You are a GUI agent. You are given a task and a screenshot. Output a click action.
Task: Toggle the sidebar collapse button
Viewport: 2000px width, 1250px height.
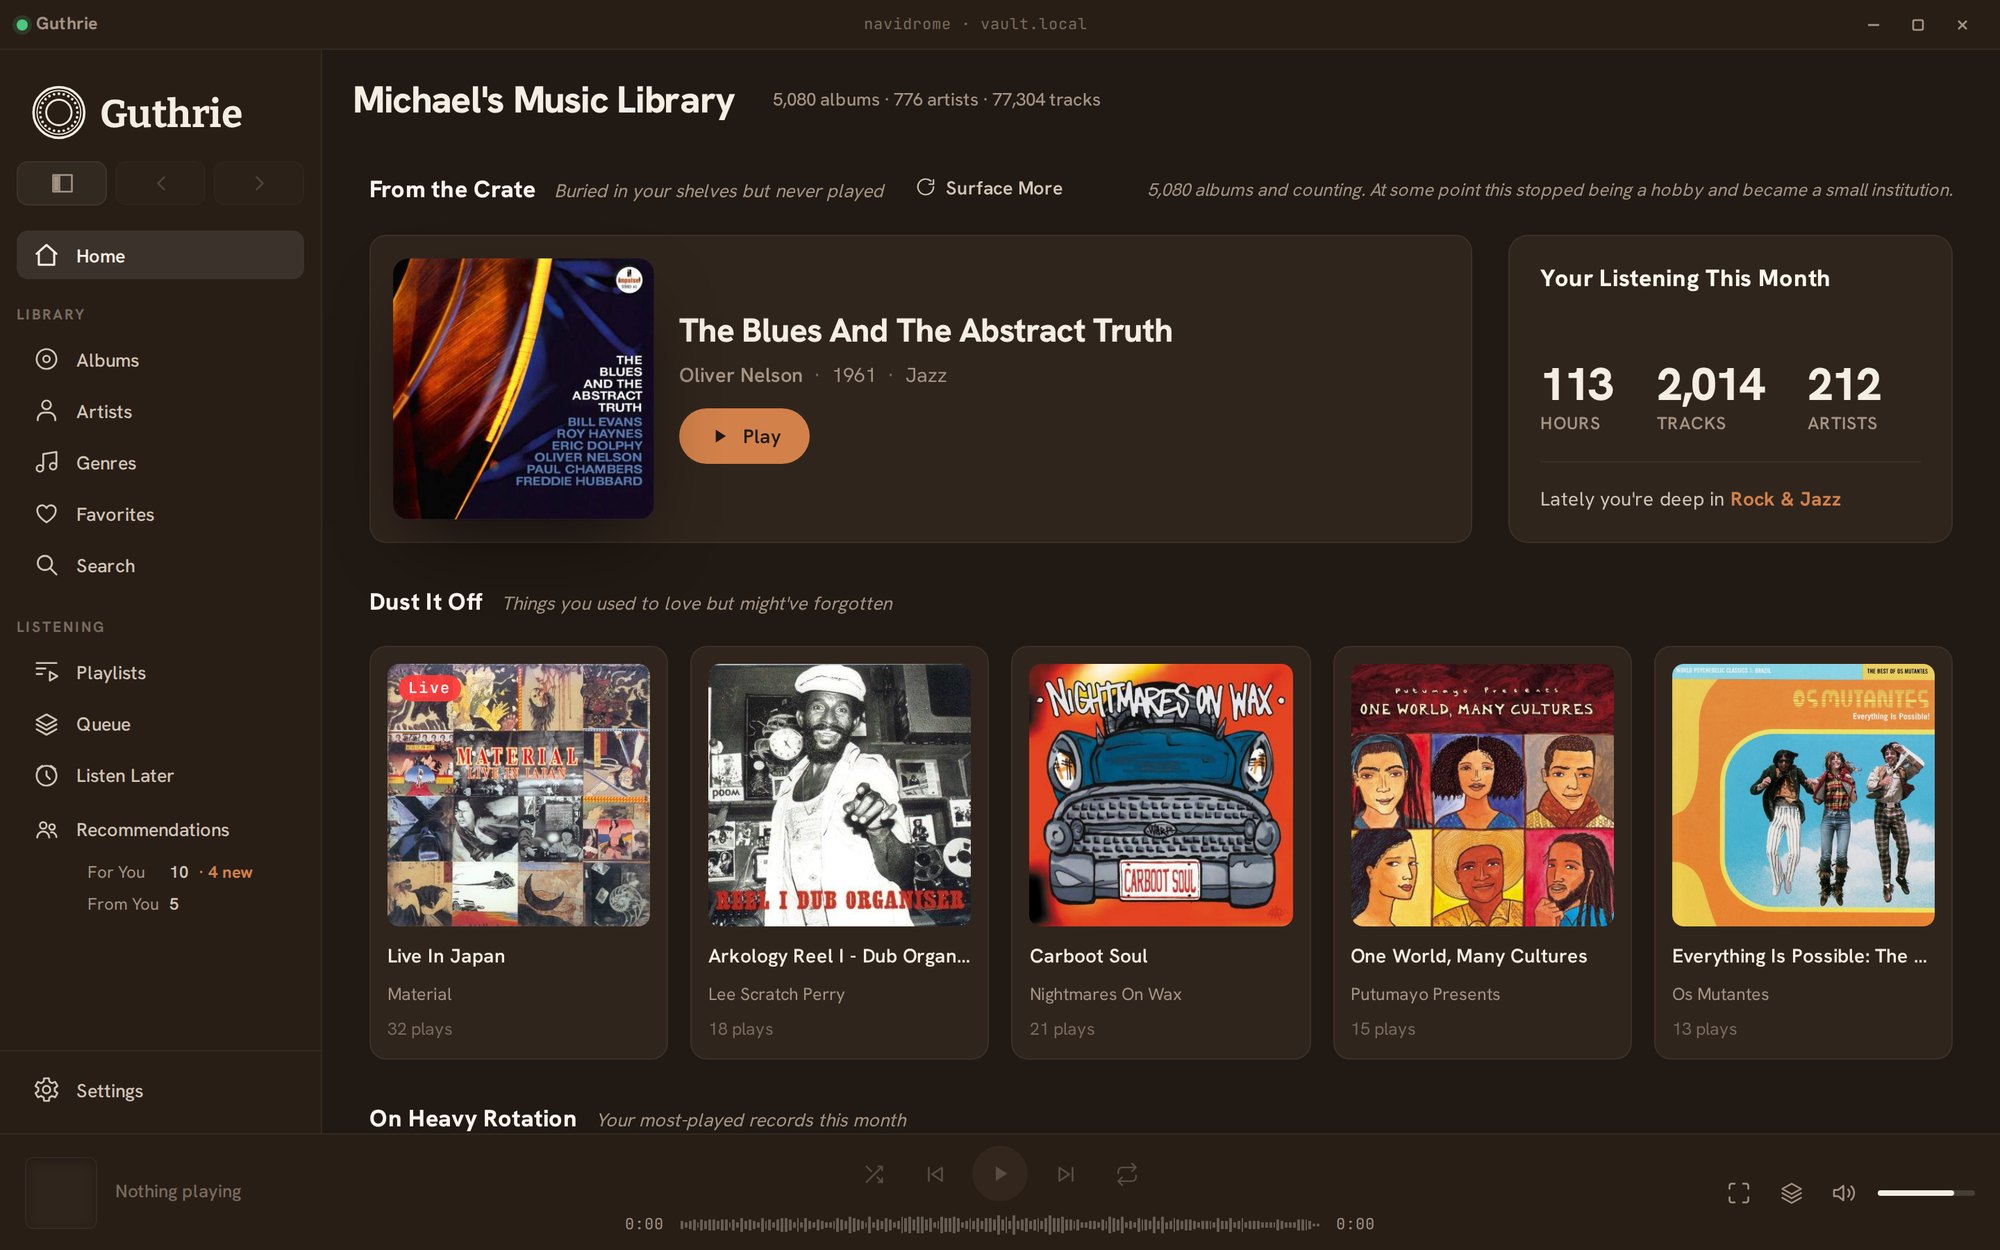[x=62, y=183]
